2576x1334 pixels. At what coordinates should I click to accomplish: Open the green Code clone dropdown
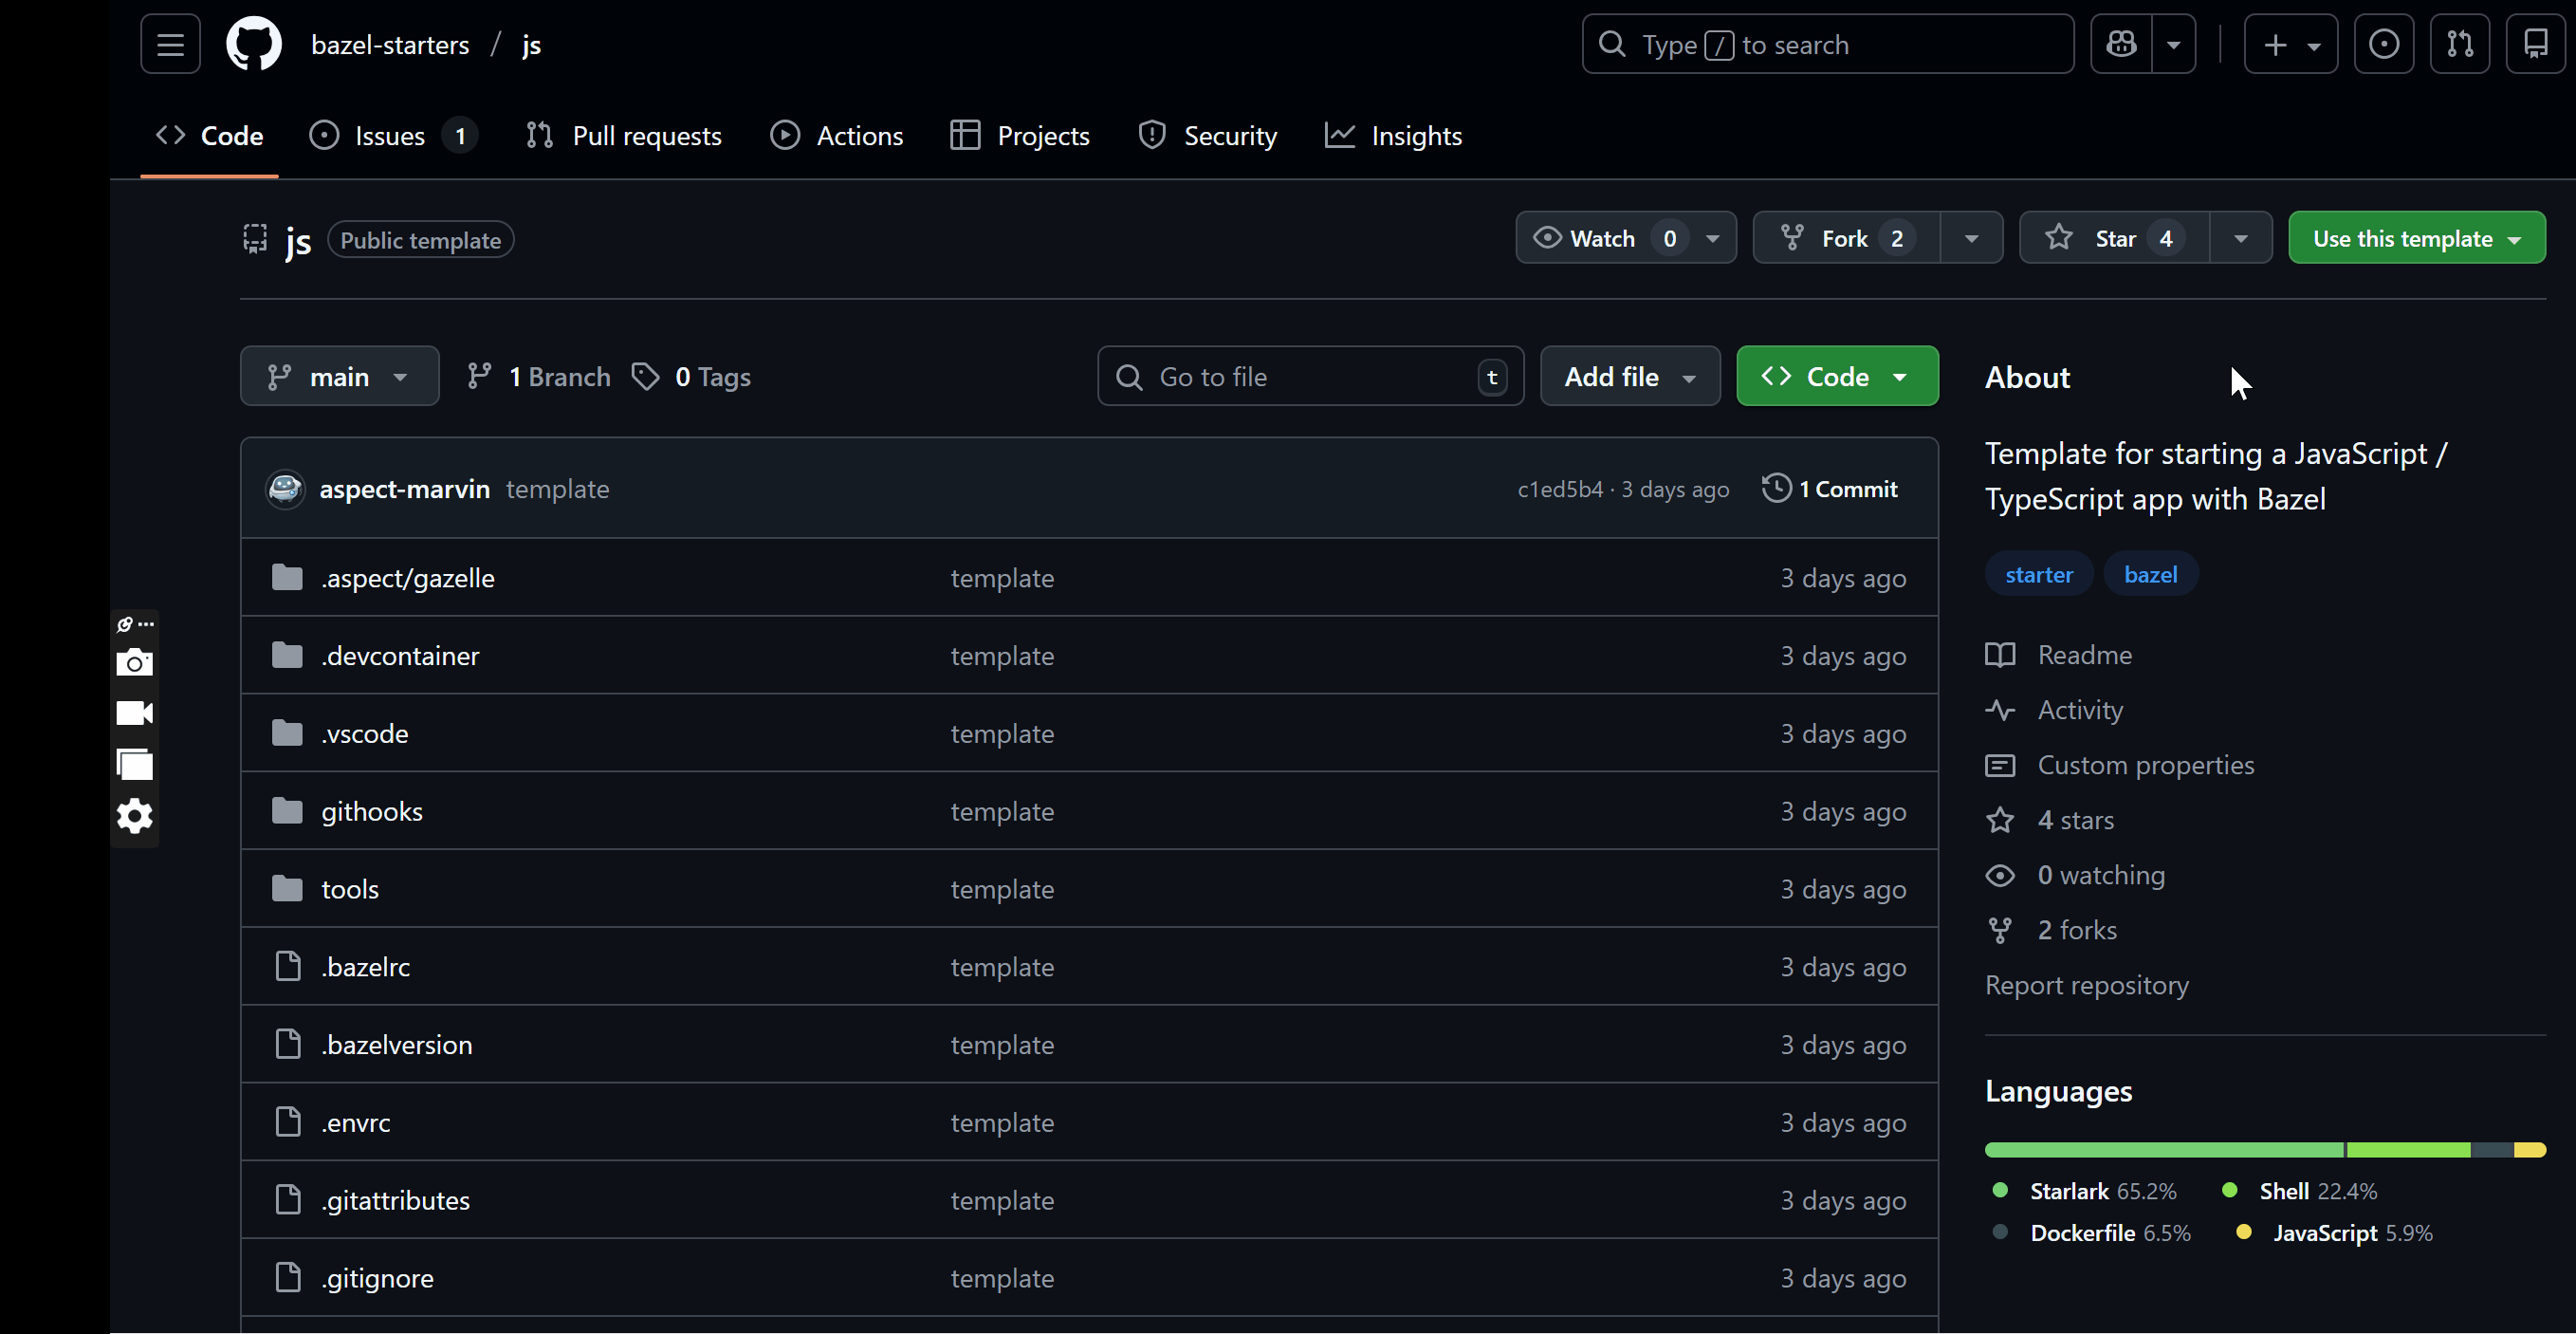[x=1837, y=376]
